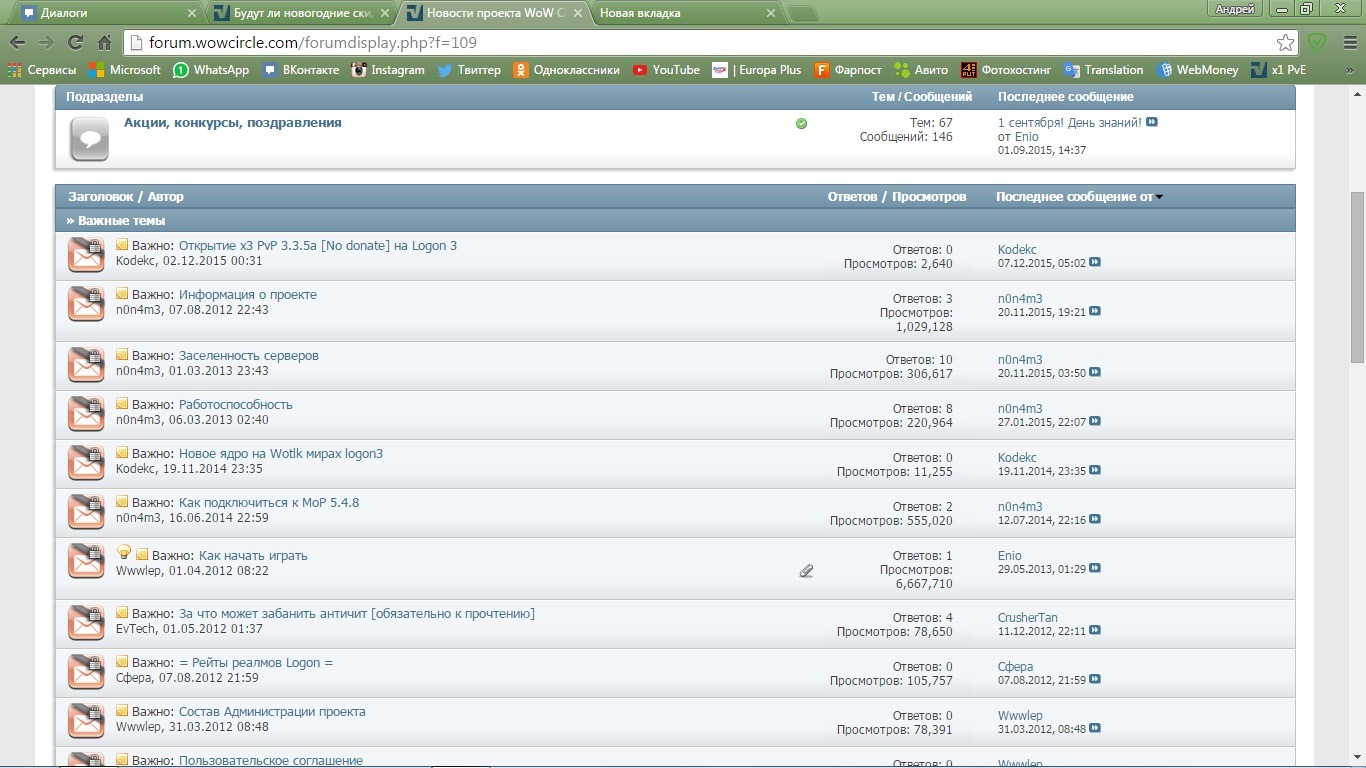This screenshot has width=1366, height=768.
Task: Click go-to-last-post icon next to Kodekc 07.12.2015
Action: coord(1095,263)
